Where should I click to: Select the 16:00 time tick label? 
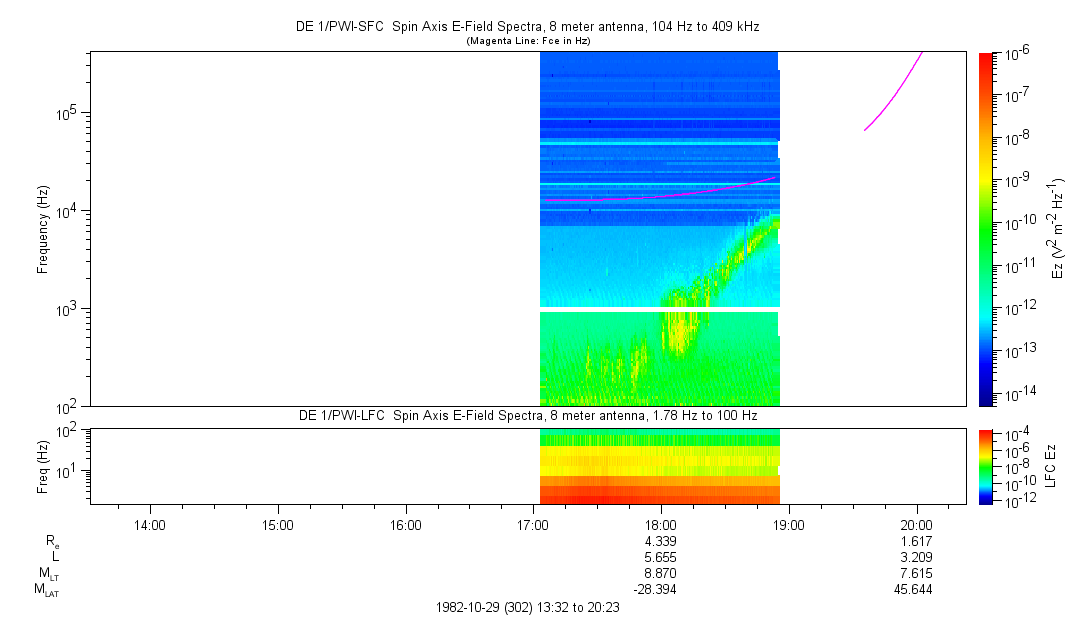(x=405, y=524)
